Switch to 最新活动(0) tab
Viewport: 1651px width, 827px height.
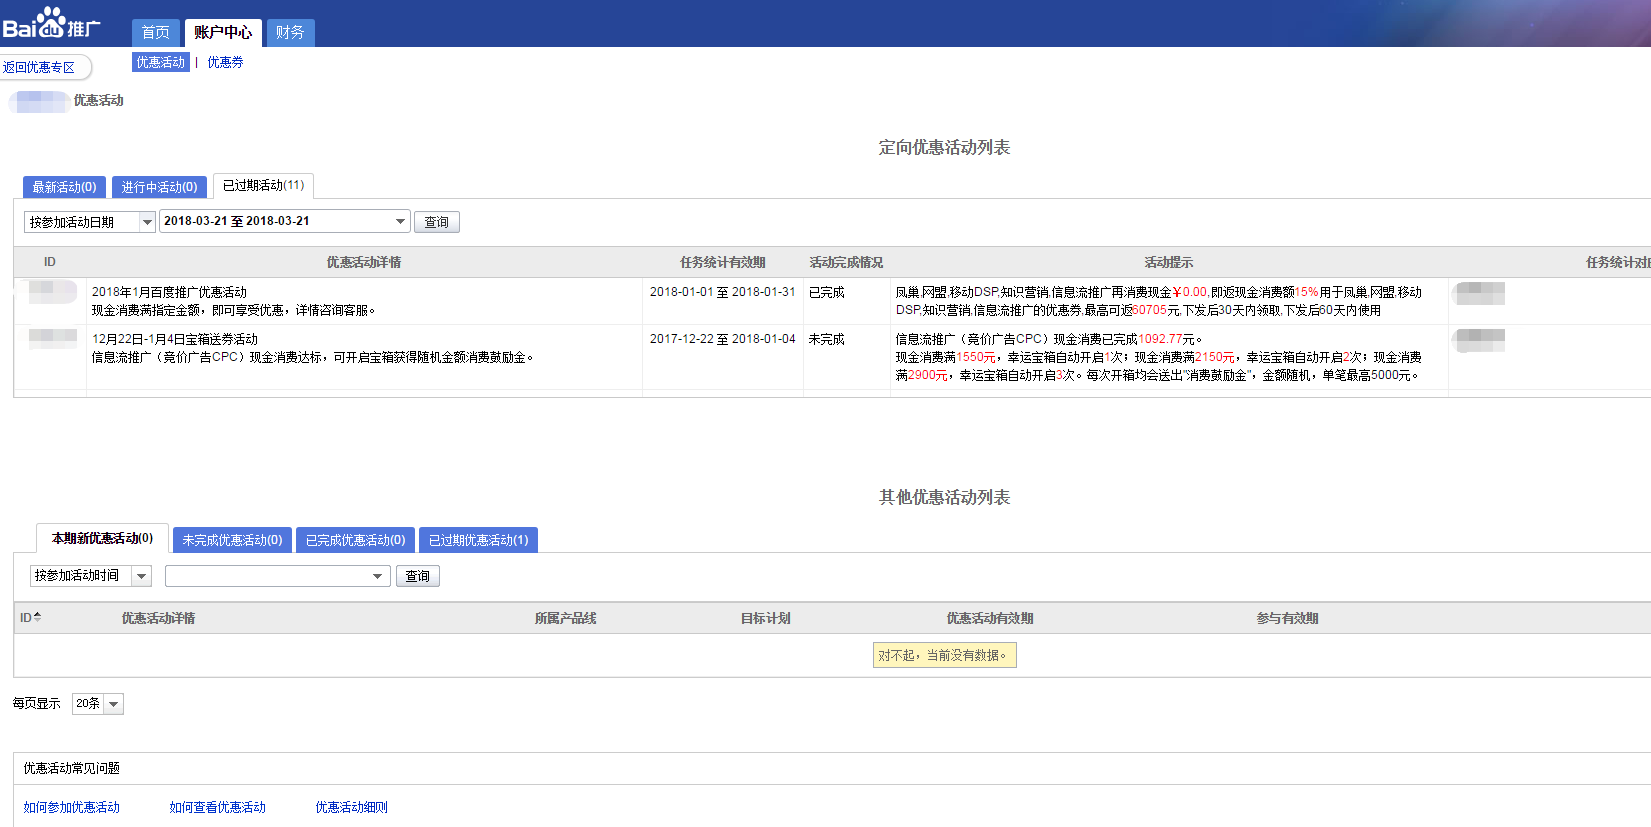pos(64,187)
